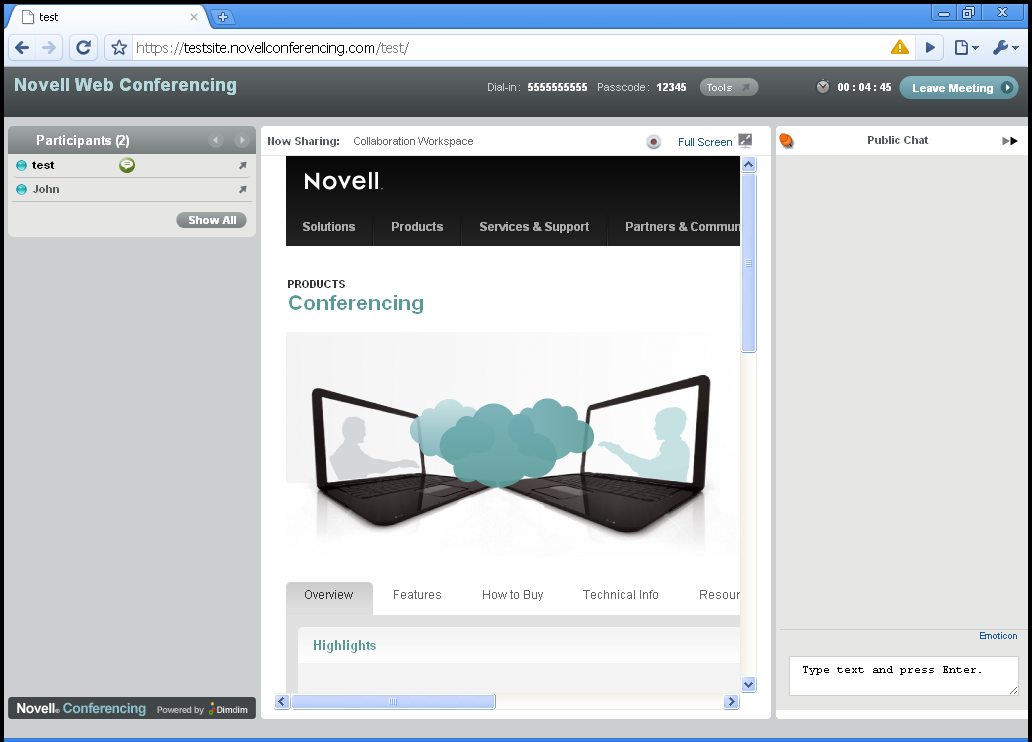Open Solutions menu on Novell page

point(328,226)
